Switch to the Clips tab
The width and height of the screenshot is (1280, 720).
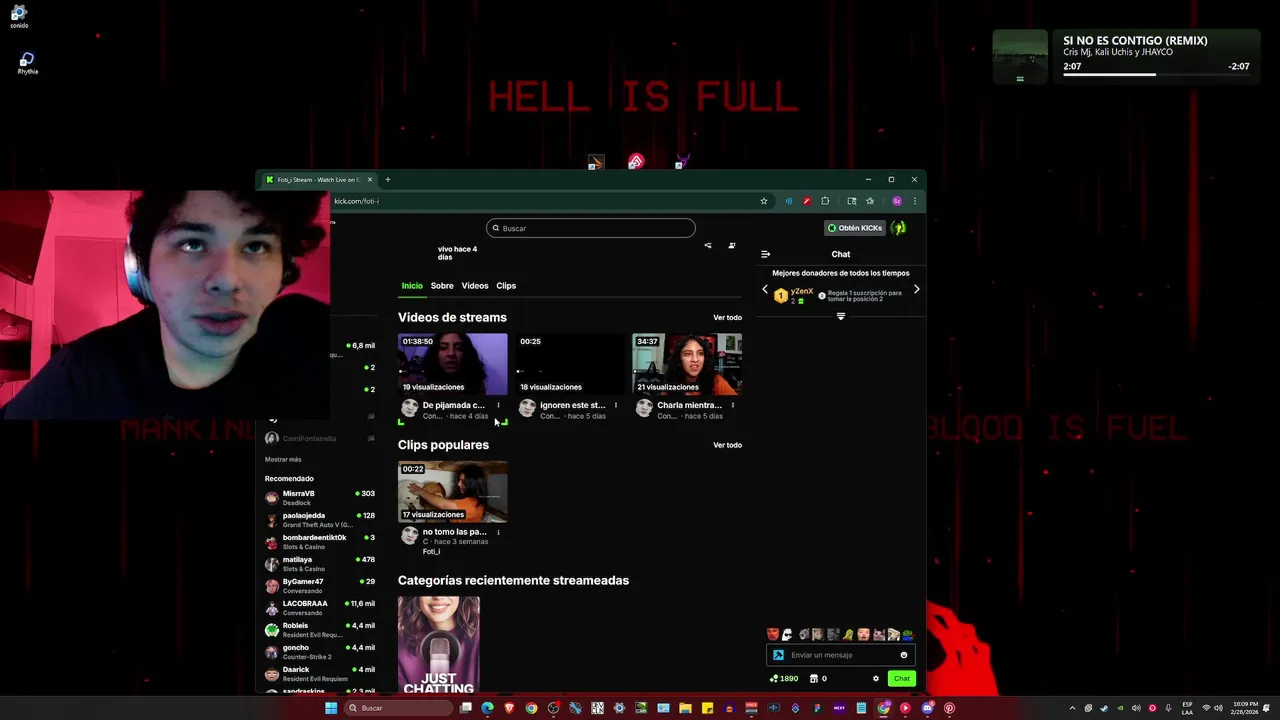[x=506, y=286]
